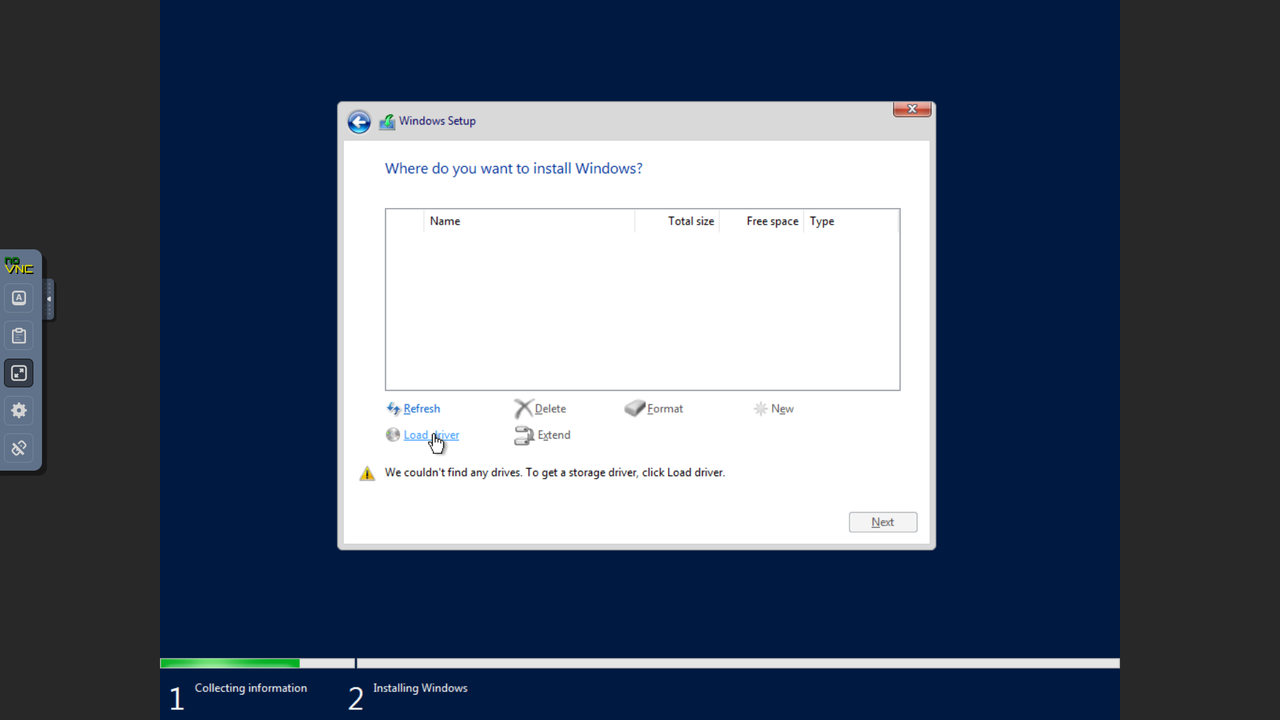Click the Name column header
Screen dimensions: 1280x720
tap(529, 221)
